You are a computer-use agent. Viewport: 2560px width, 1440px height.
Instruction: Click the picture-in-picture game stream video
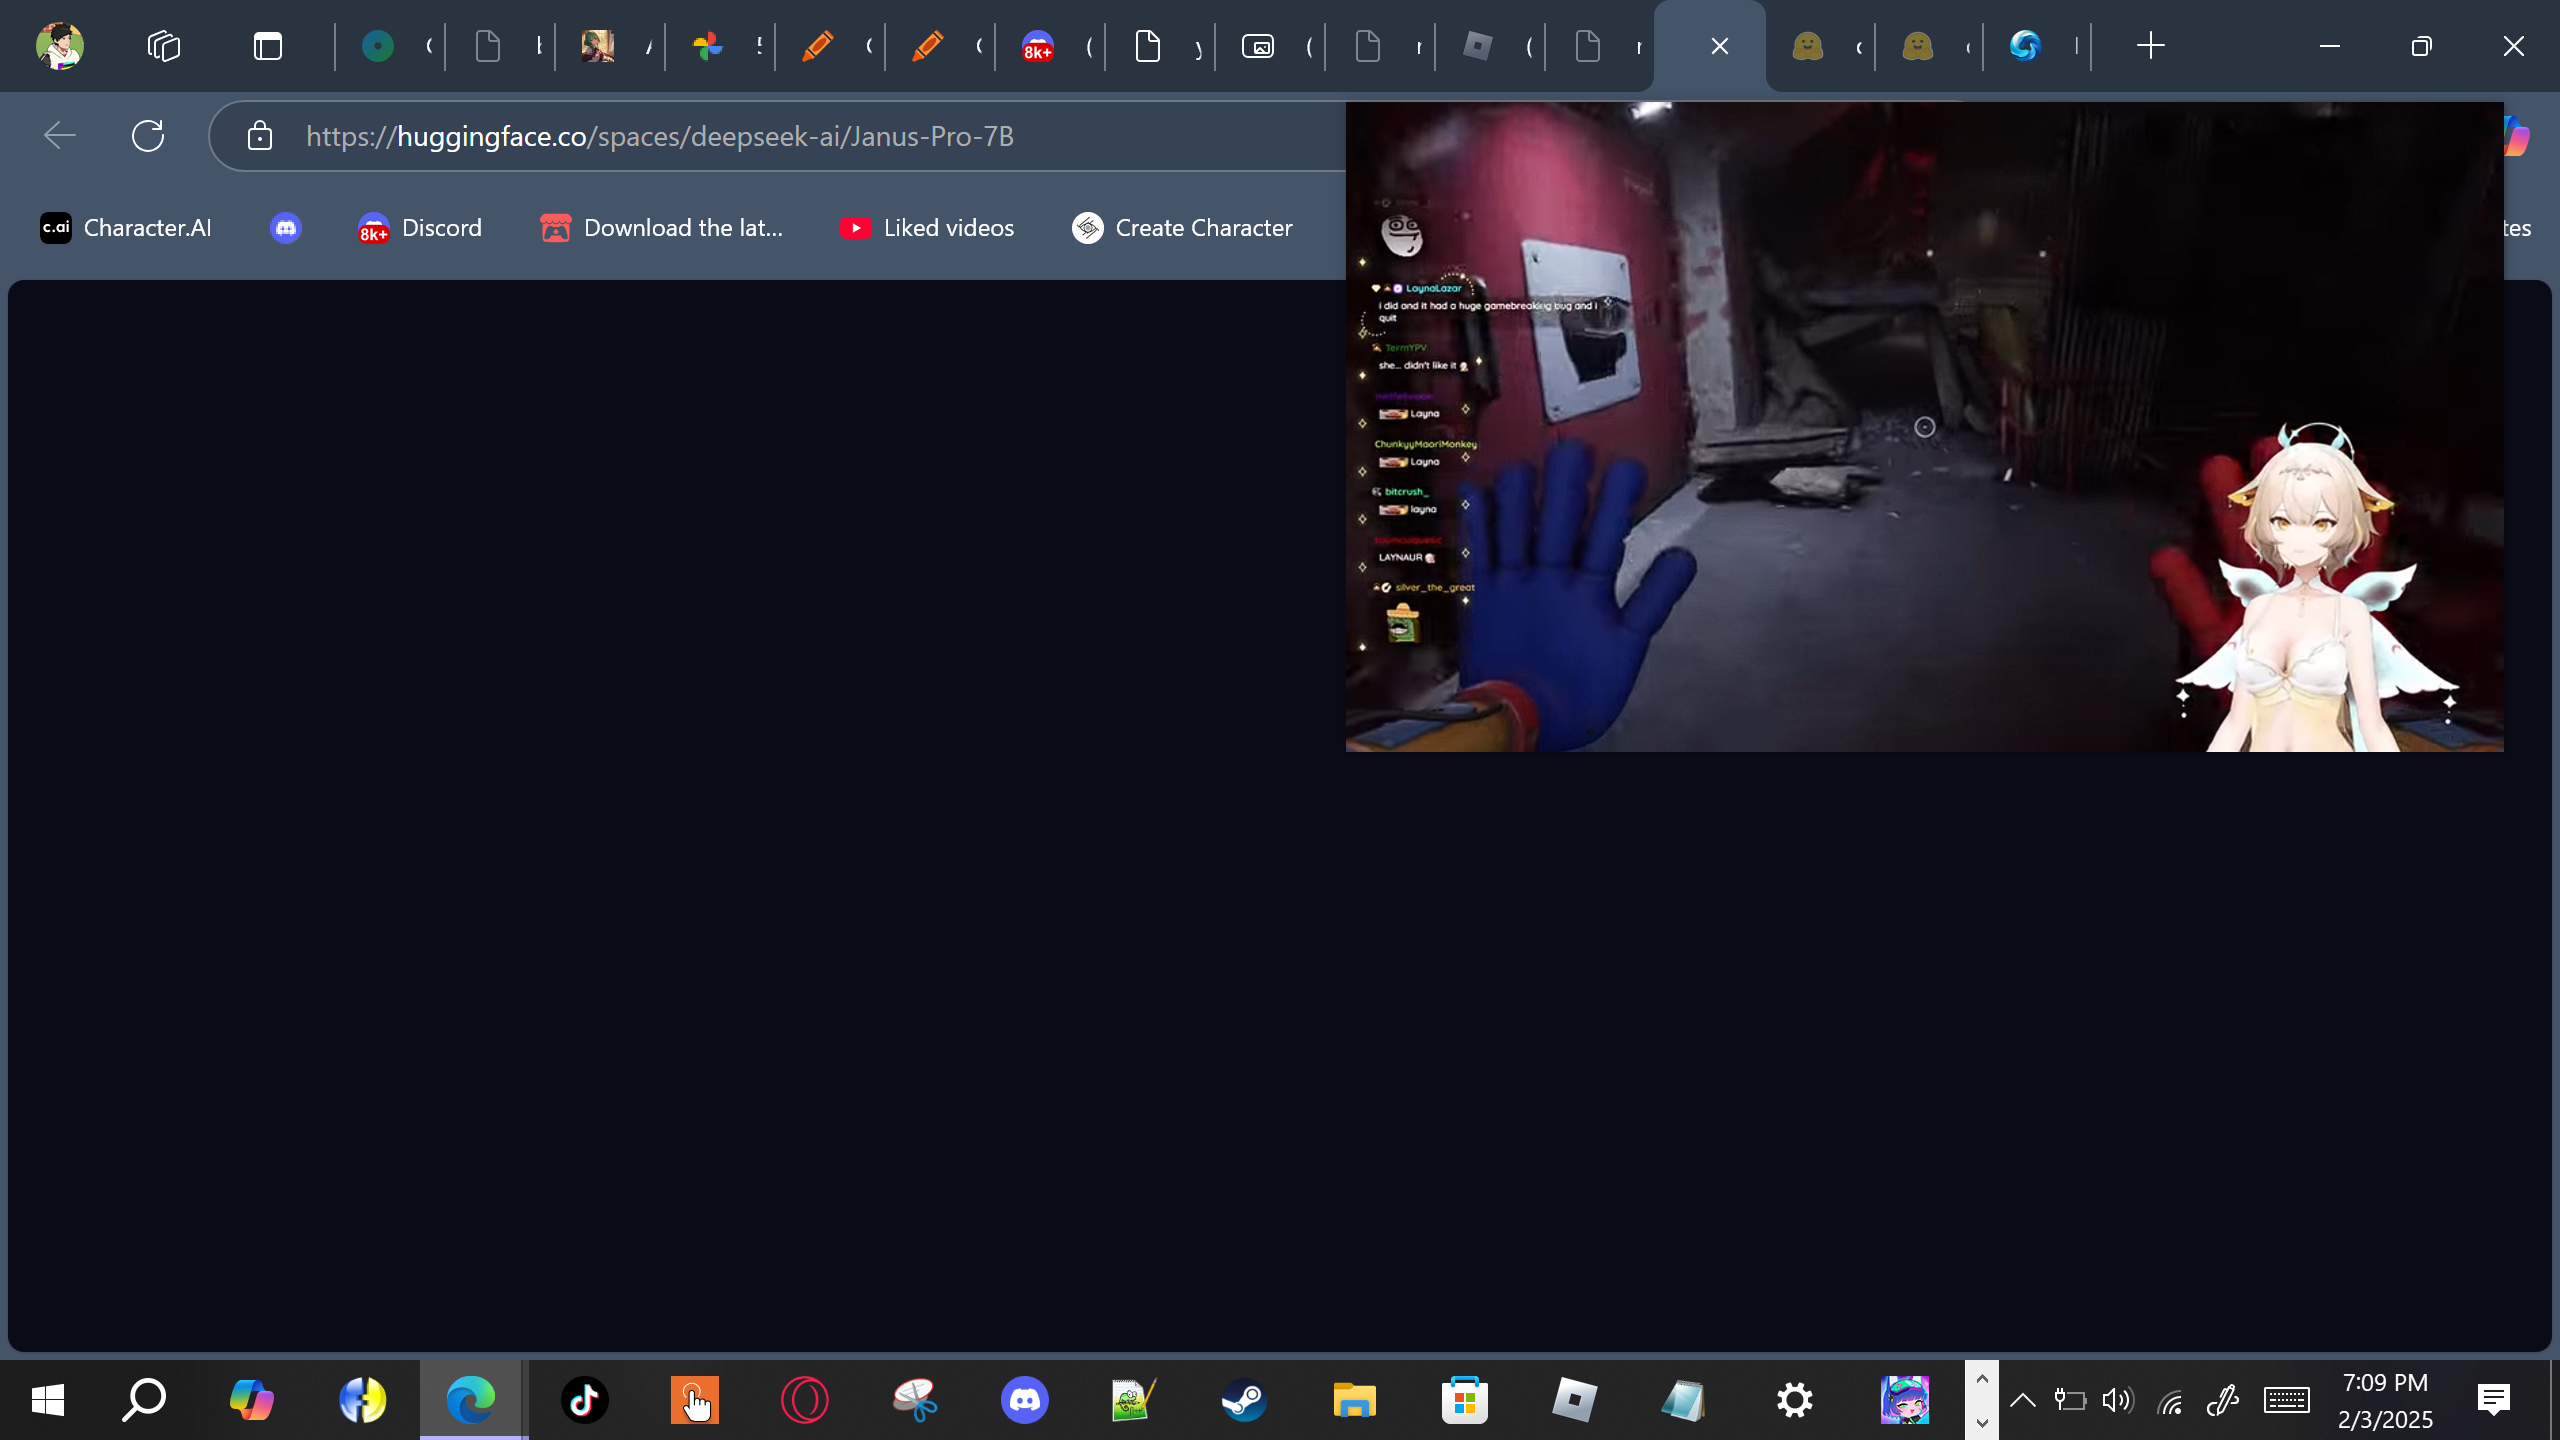point(1924,427)
